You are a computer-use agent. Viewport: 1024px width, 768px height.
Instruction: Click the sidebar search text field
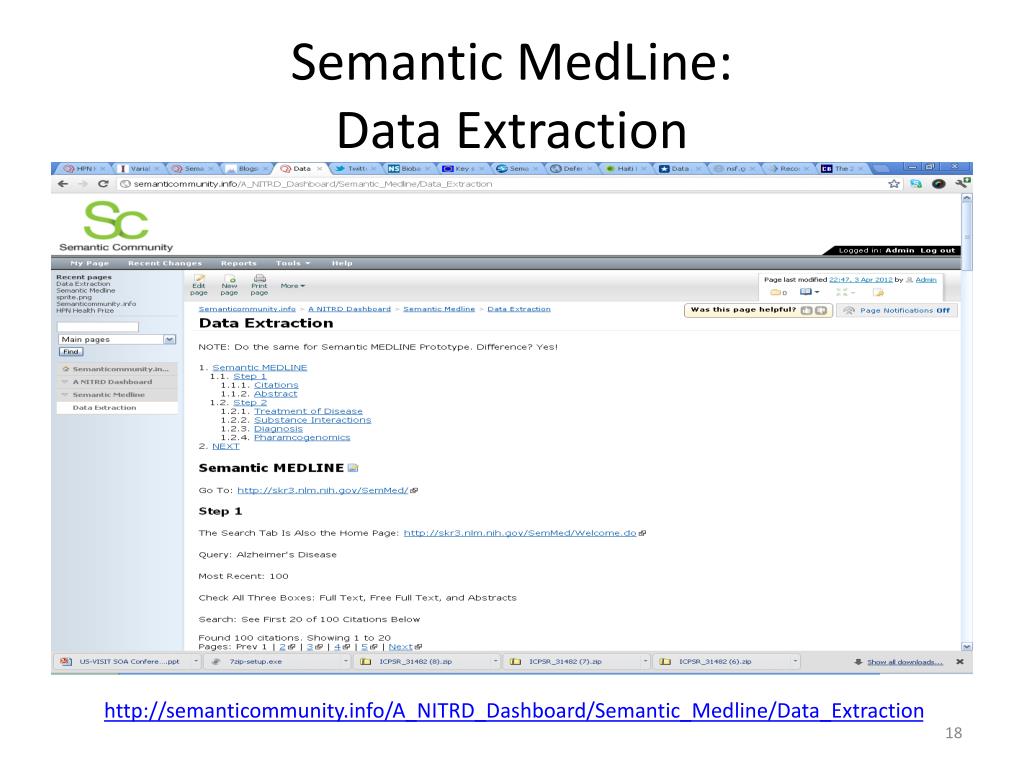click(97, 327)
